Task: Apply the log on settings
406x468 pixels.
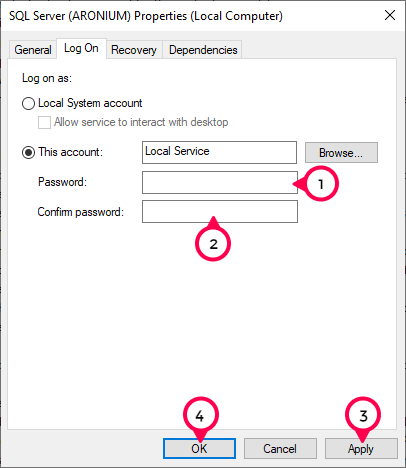Action: click(361, 449)
